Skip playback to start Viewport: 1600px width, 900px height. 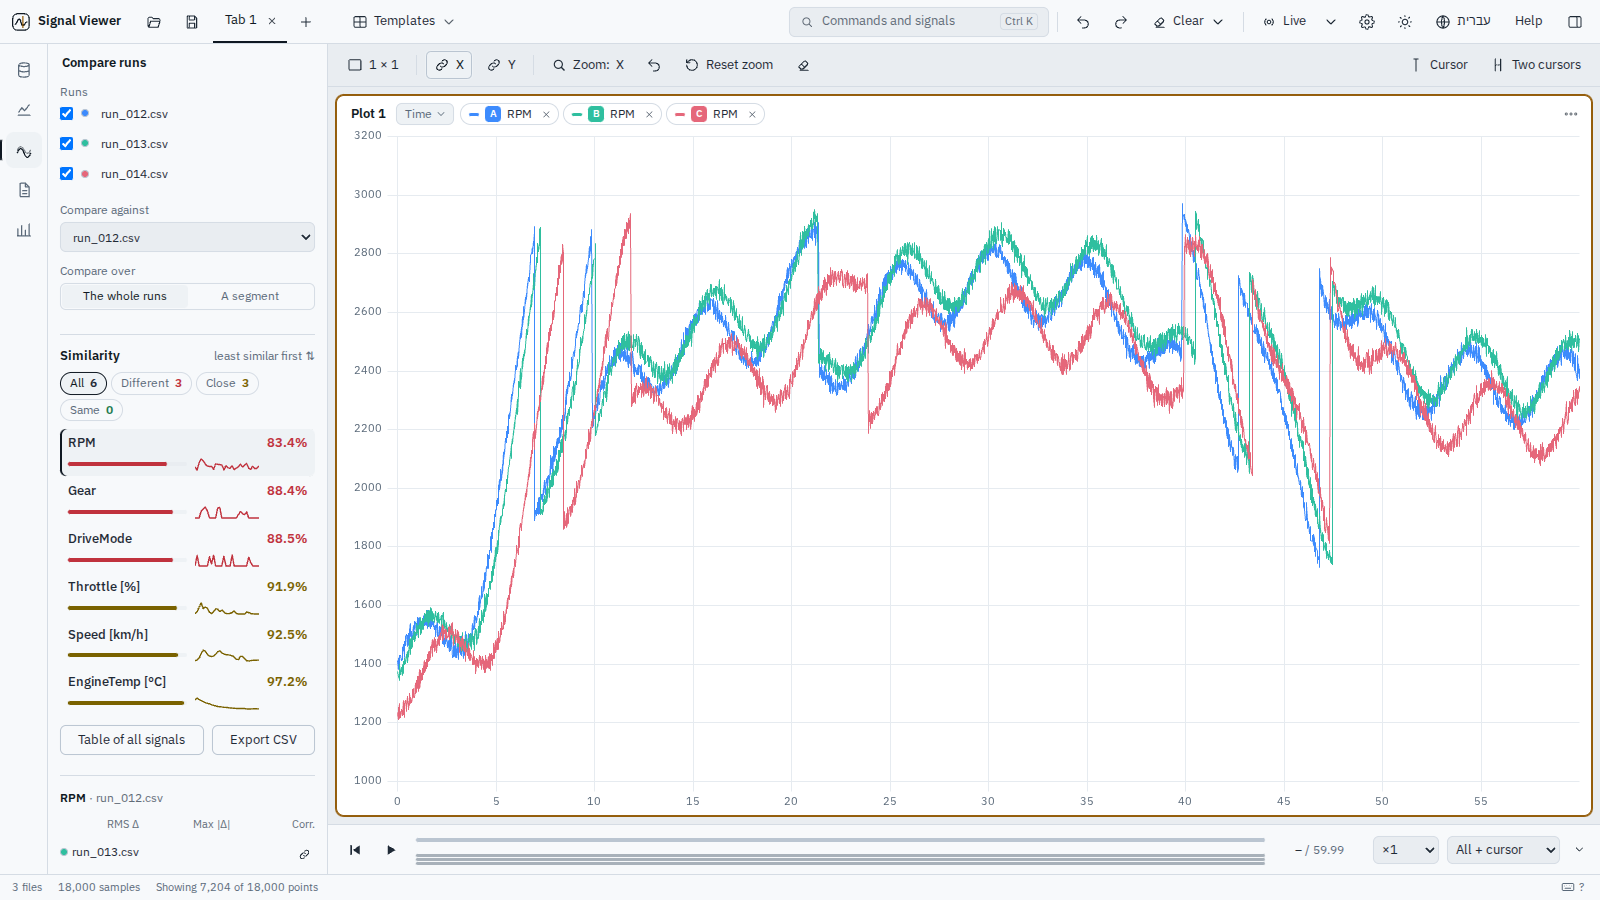pos(355,850)
